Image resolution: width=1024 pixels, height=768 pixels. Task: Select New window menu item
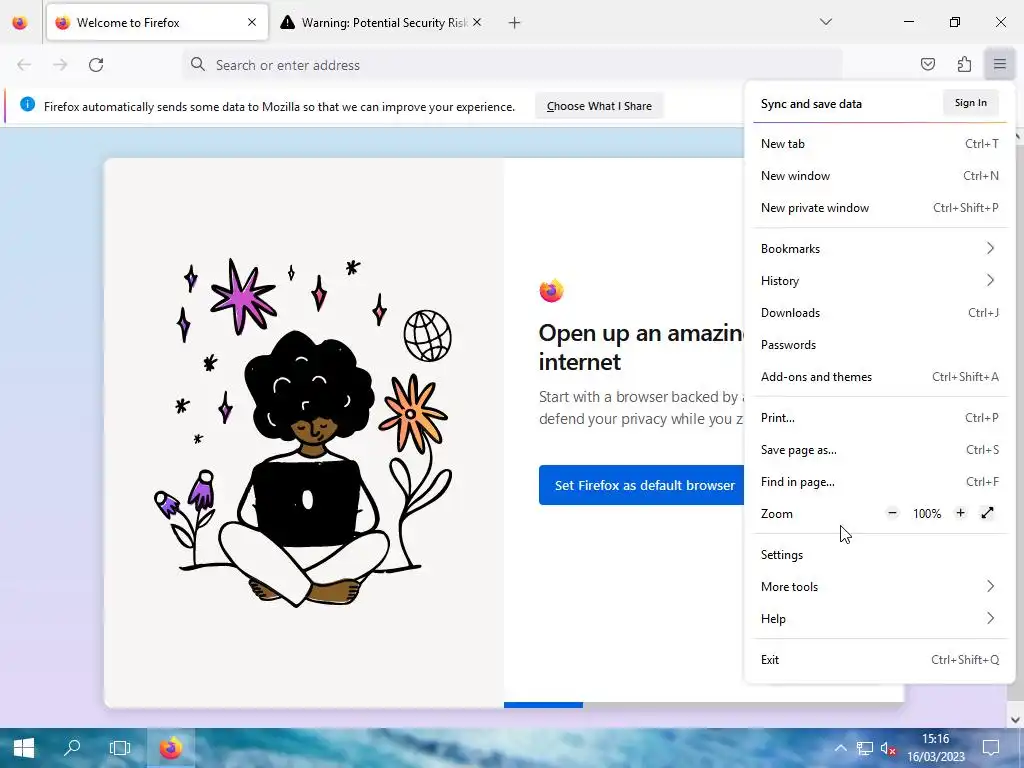(x=880, y=176)
